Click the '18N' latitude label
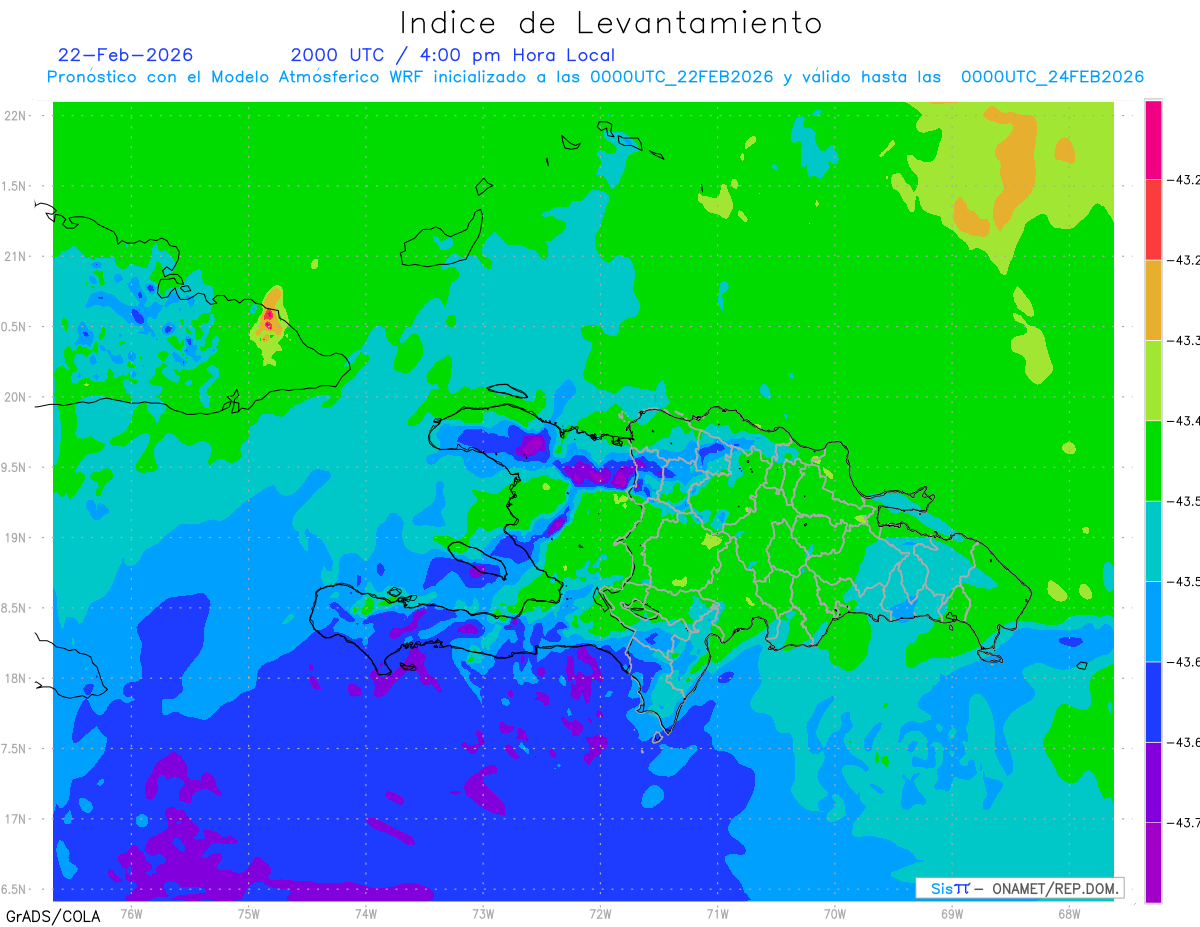The image size is (1200, 927). 15,678
